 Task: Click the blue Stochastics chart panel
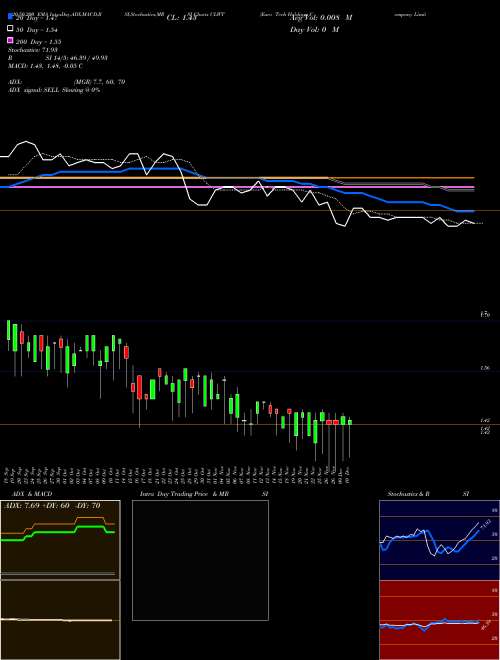coord(439,540)
